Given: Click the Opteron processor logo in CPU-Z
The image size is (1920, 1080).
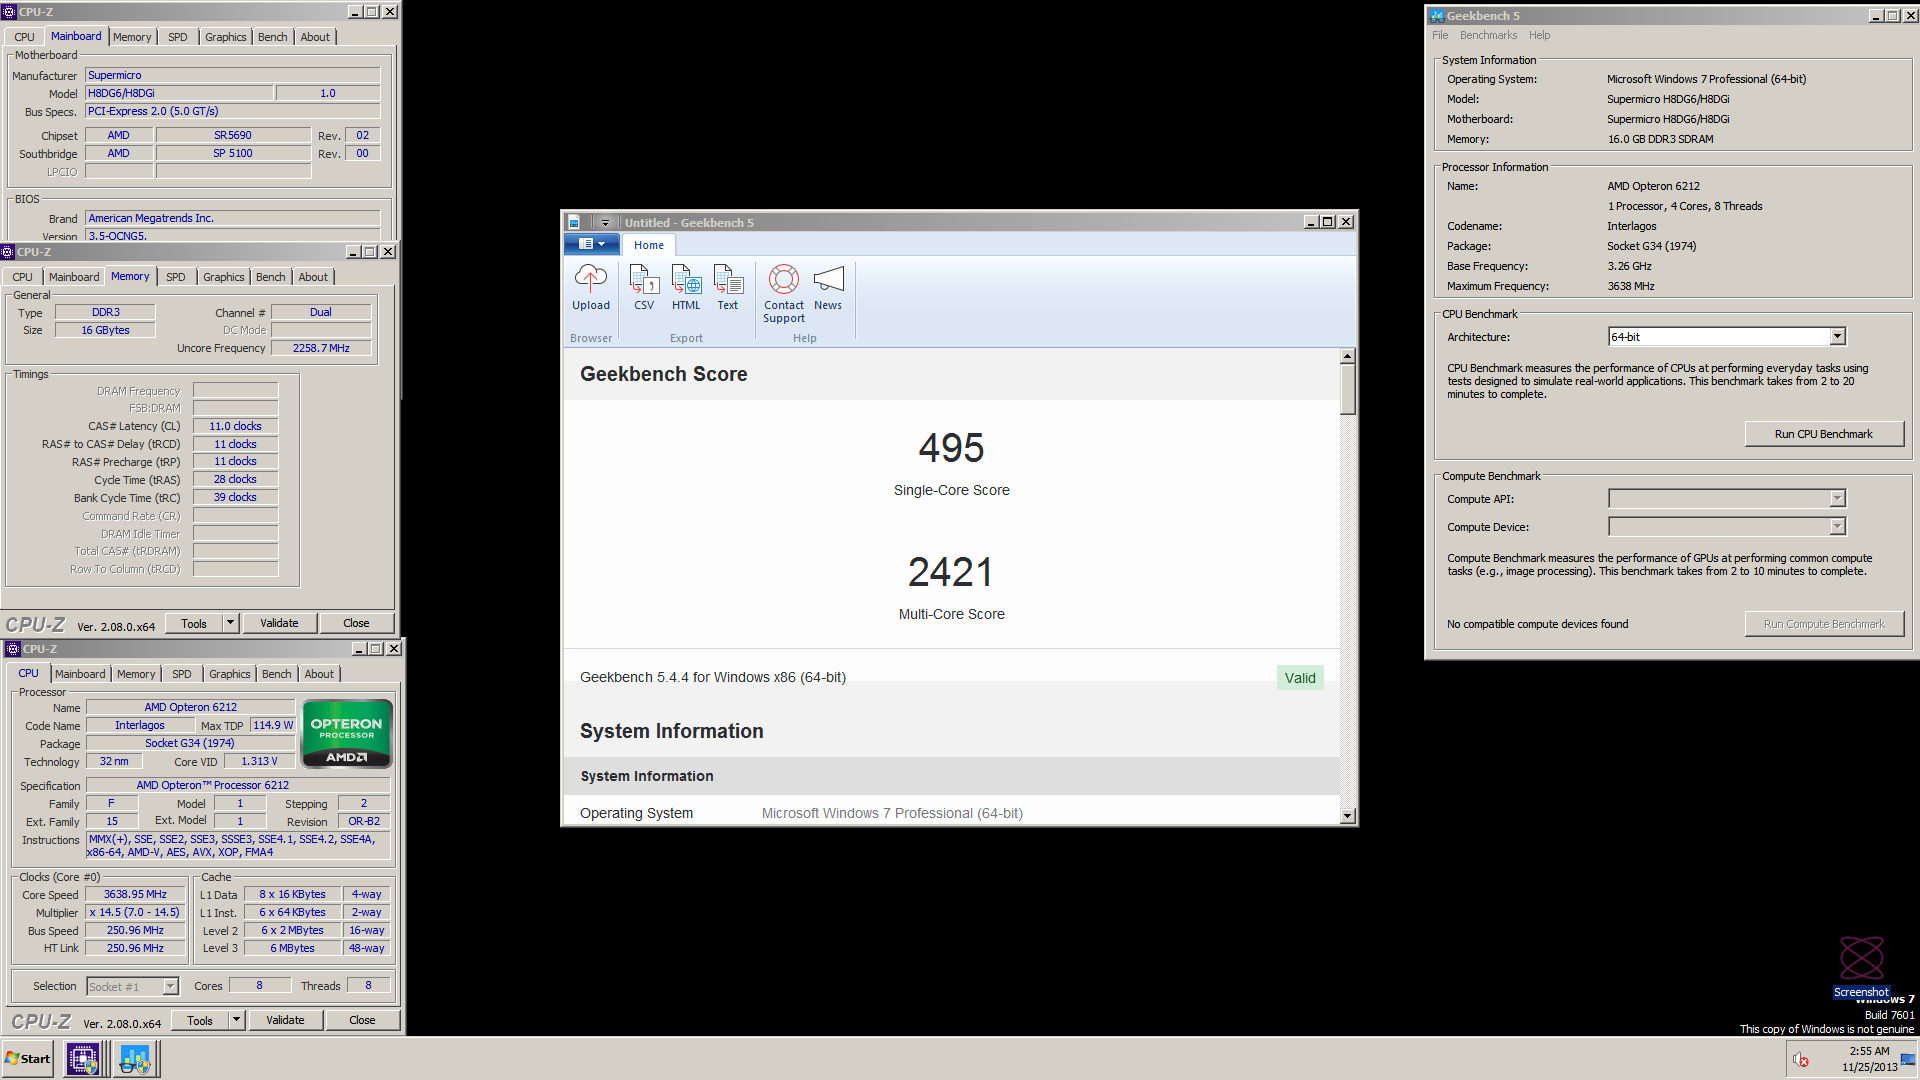Looking at the screenshot, I should pyautogui.click(x=346, y=734).
